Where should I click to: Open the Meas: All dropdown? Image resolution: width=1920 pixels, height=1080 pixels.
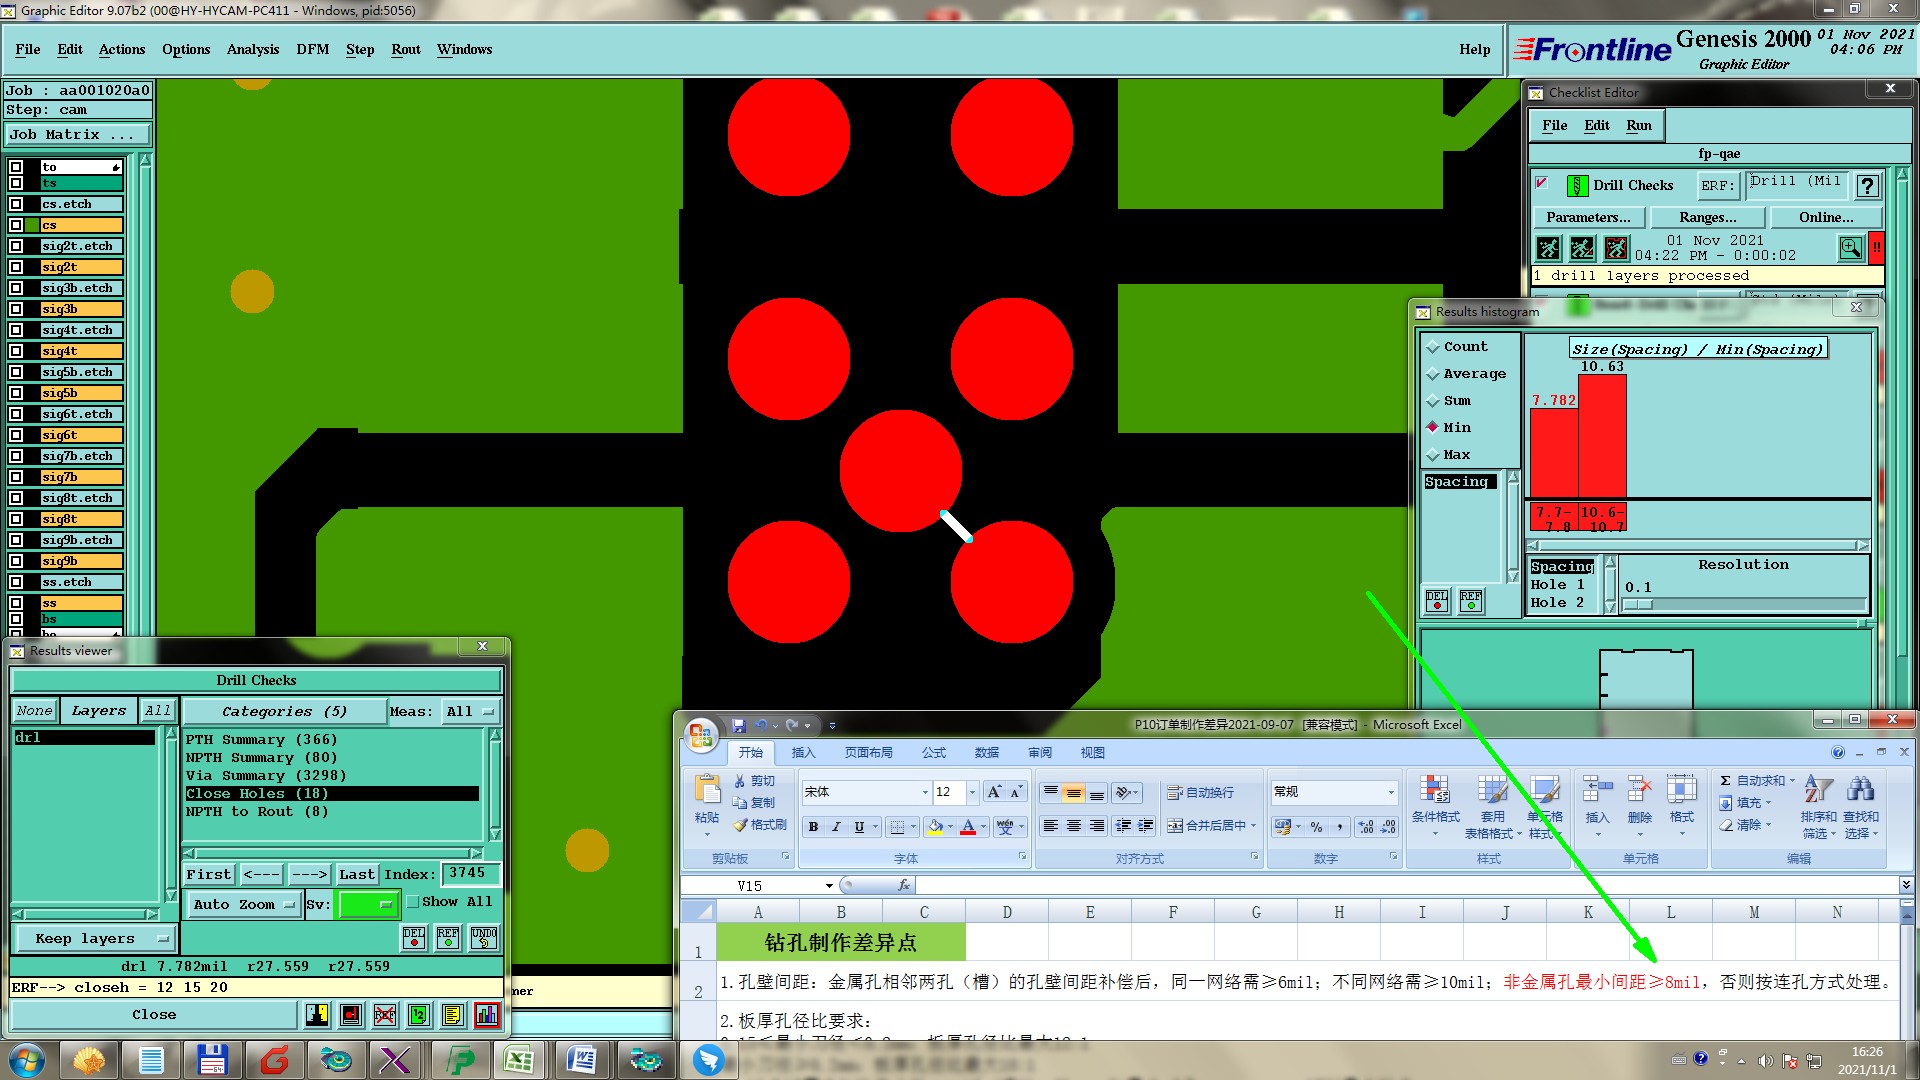point(469,711)
